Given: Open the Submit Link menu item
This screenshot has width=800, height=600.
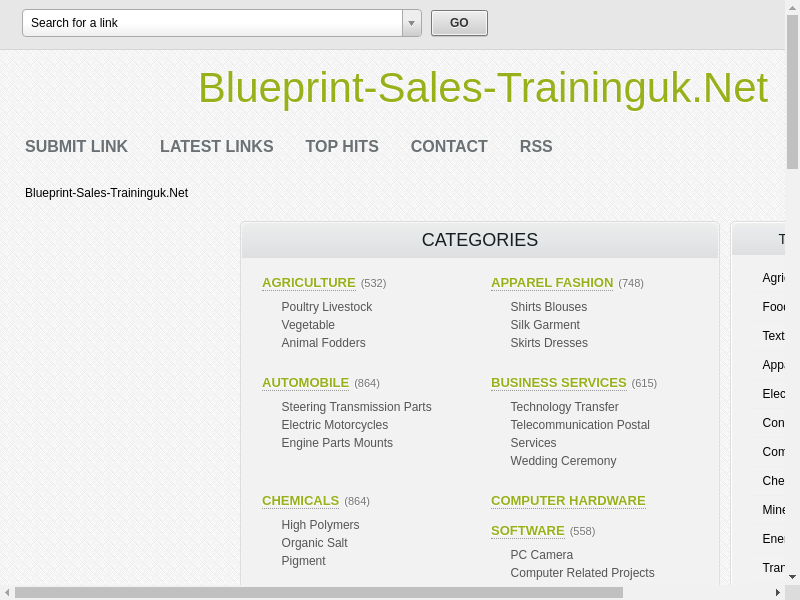Looking at the screenshot, I should coord(76,146).
